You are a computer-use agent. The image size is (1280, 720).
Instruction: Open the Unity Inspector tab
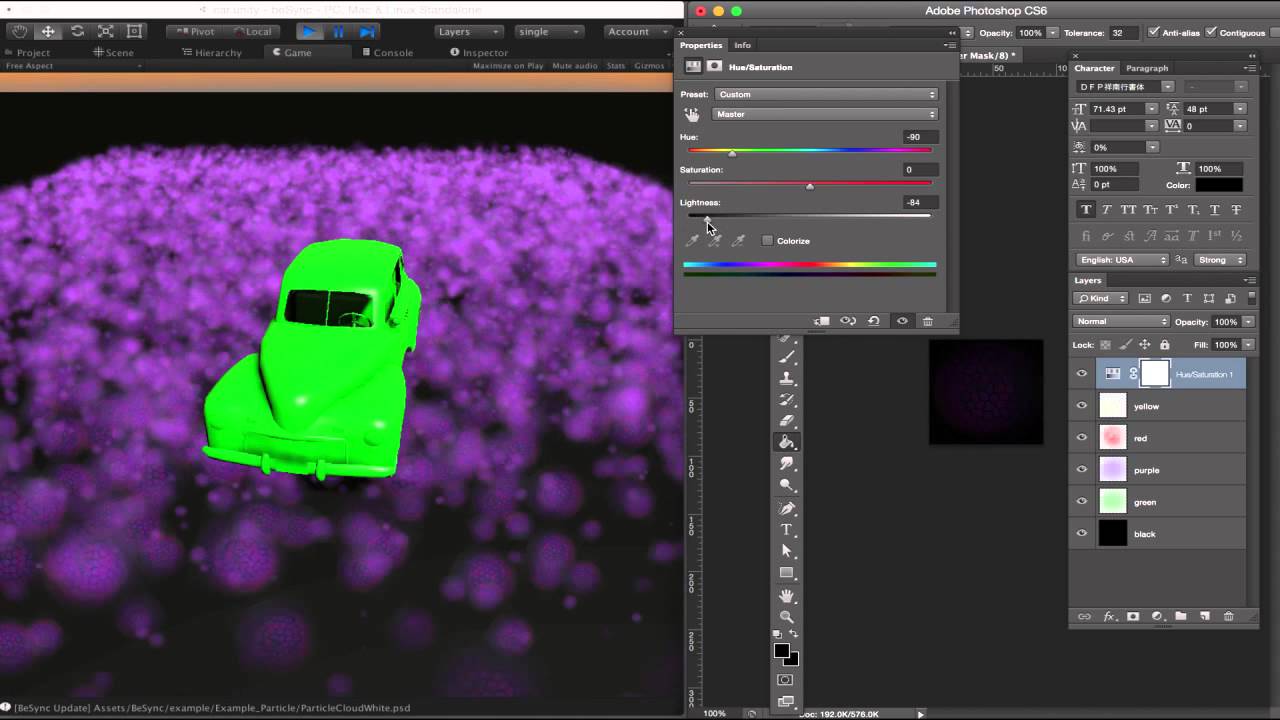[479, 53]
